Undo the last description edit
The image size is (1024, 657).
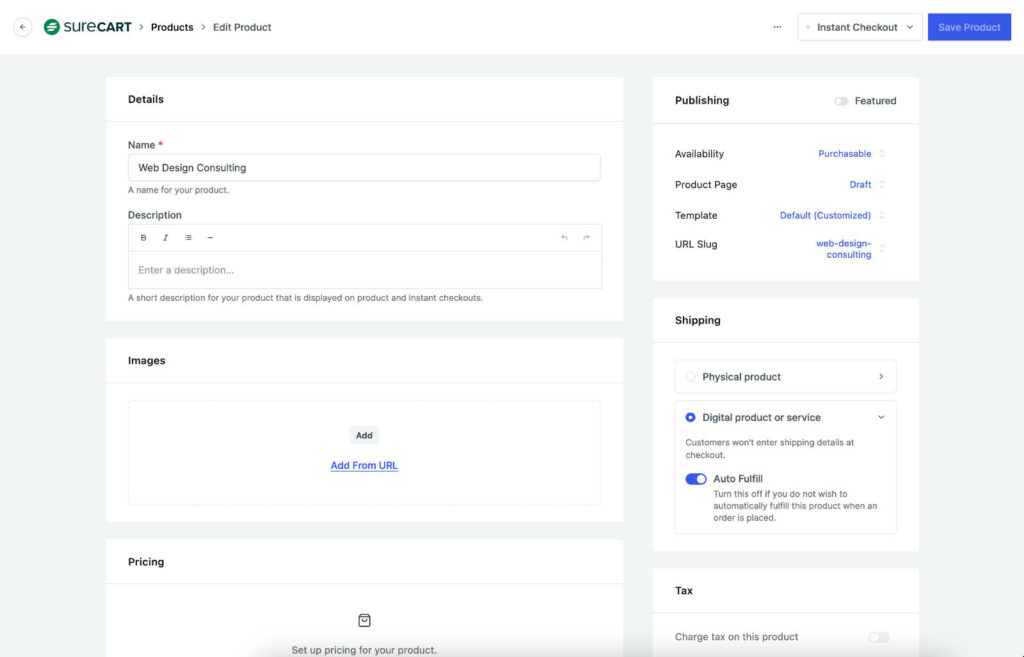(x=565, y=237)
